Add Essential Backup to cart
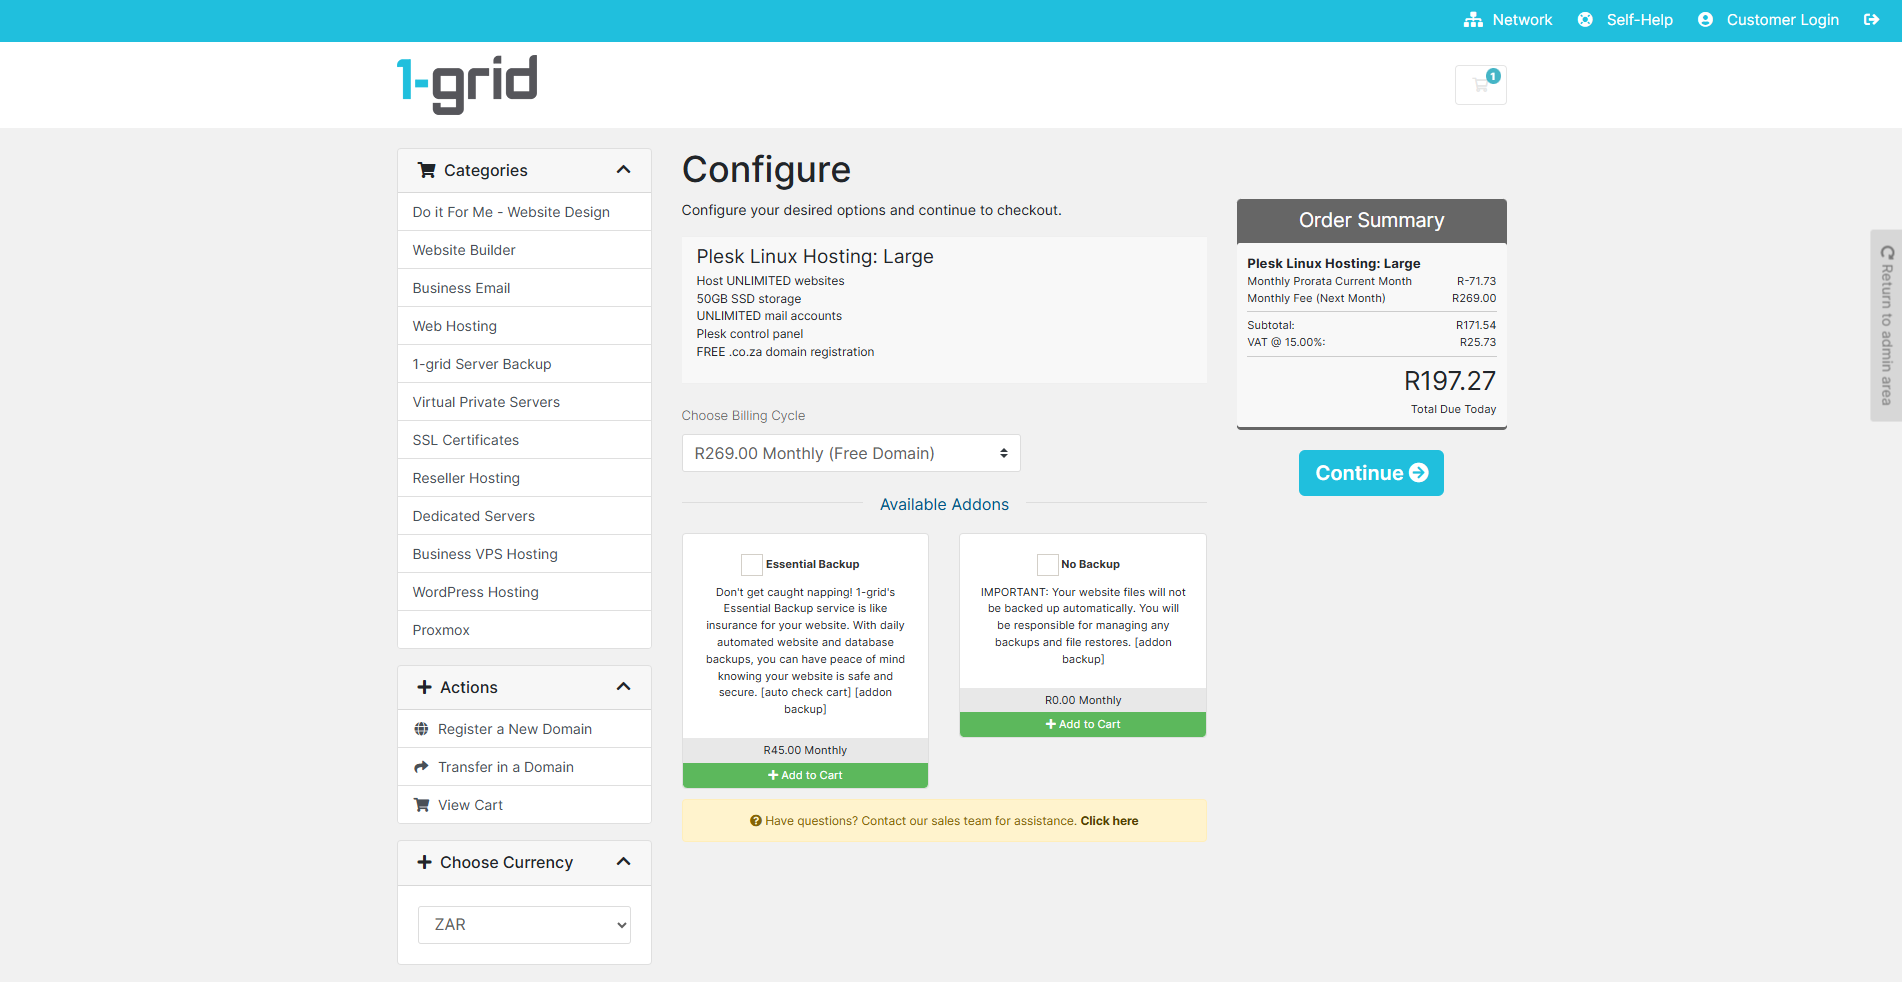Image resolution: width=1902 pixels, height=982 pixels. tap(805, 776)
